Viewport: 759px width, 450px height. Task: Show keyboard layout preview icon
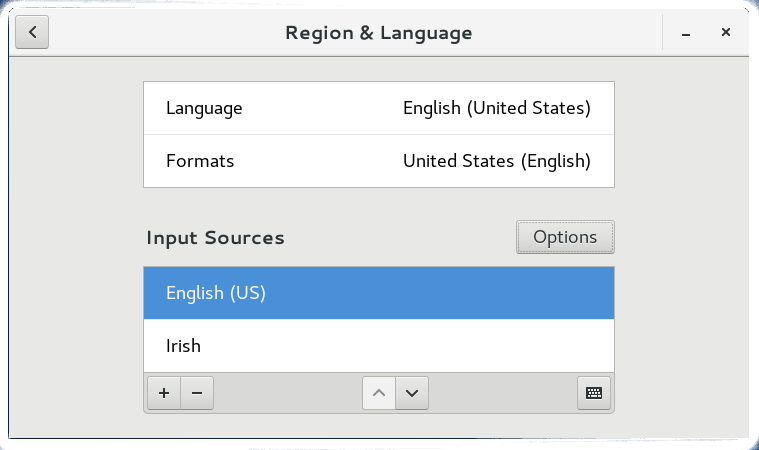click(x=594, y=393)
